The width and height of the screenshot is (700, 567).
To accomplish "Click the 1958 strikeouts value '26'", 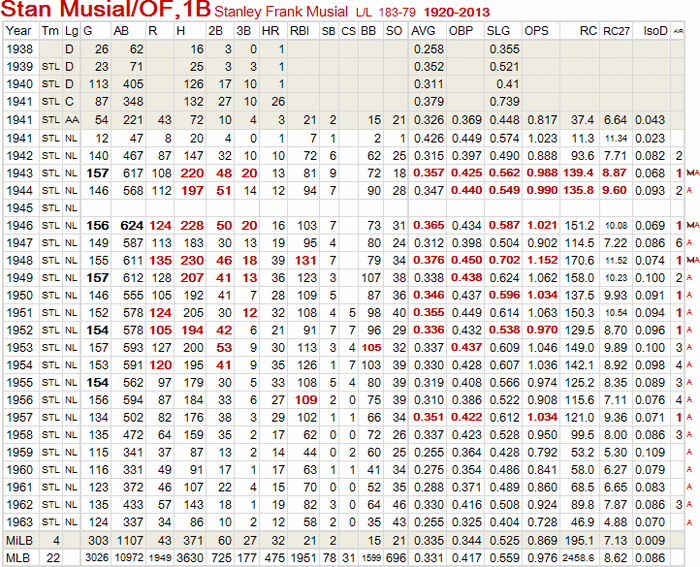I will (x=399, y=434).
